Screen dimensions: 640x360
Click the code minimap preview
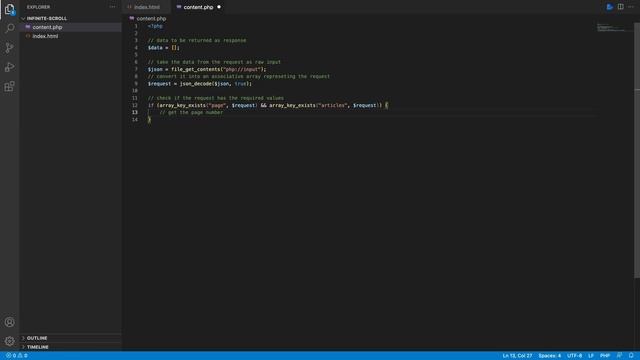[x=611, y=28]
